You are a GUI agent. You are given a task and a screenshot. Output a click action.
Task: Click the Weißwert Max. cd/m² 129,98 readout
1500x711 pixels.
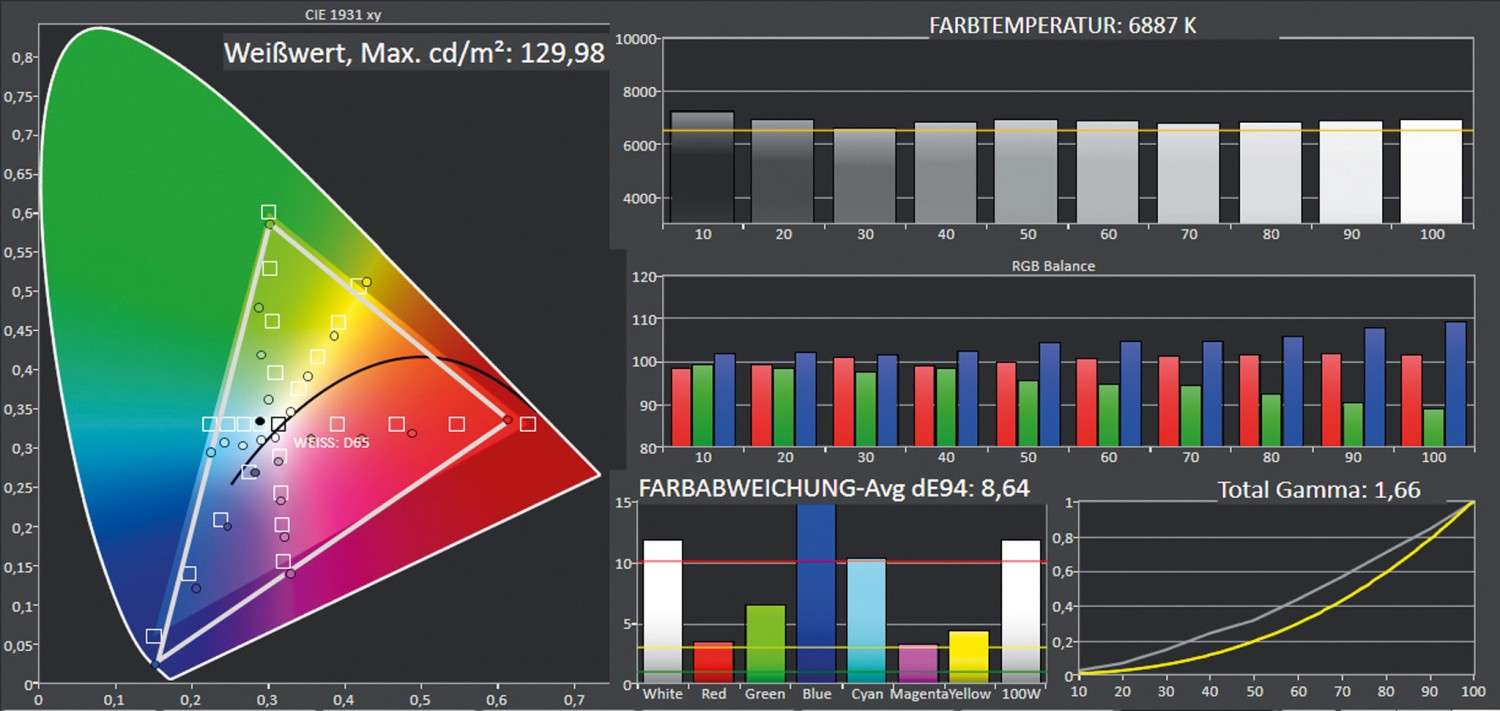click(x=415, y=53)
